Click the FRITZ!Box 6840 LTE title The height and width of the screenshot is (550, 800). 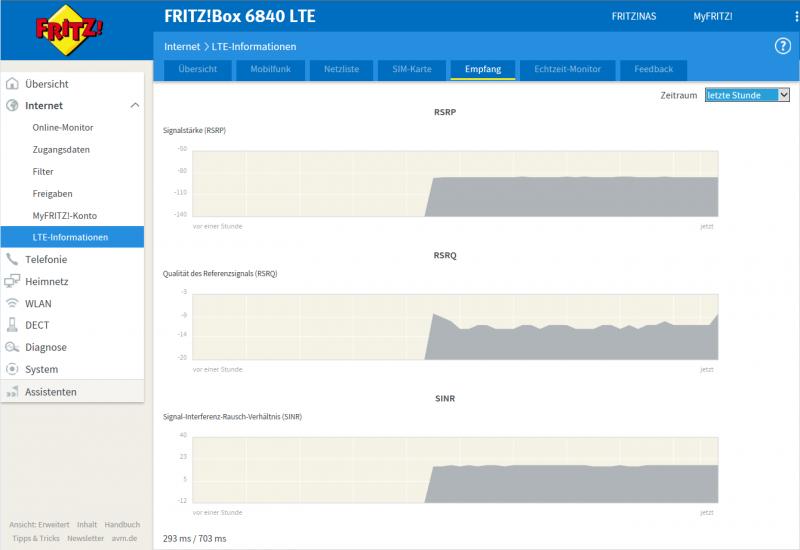(240, 16)
